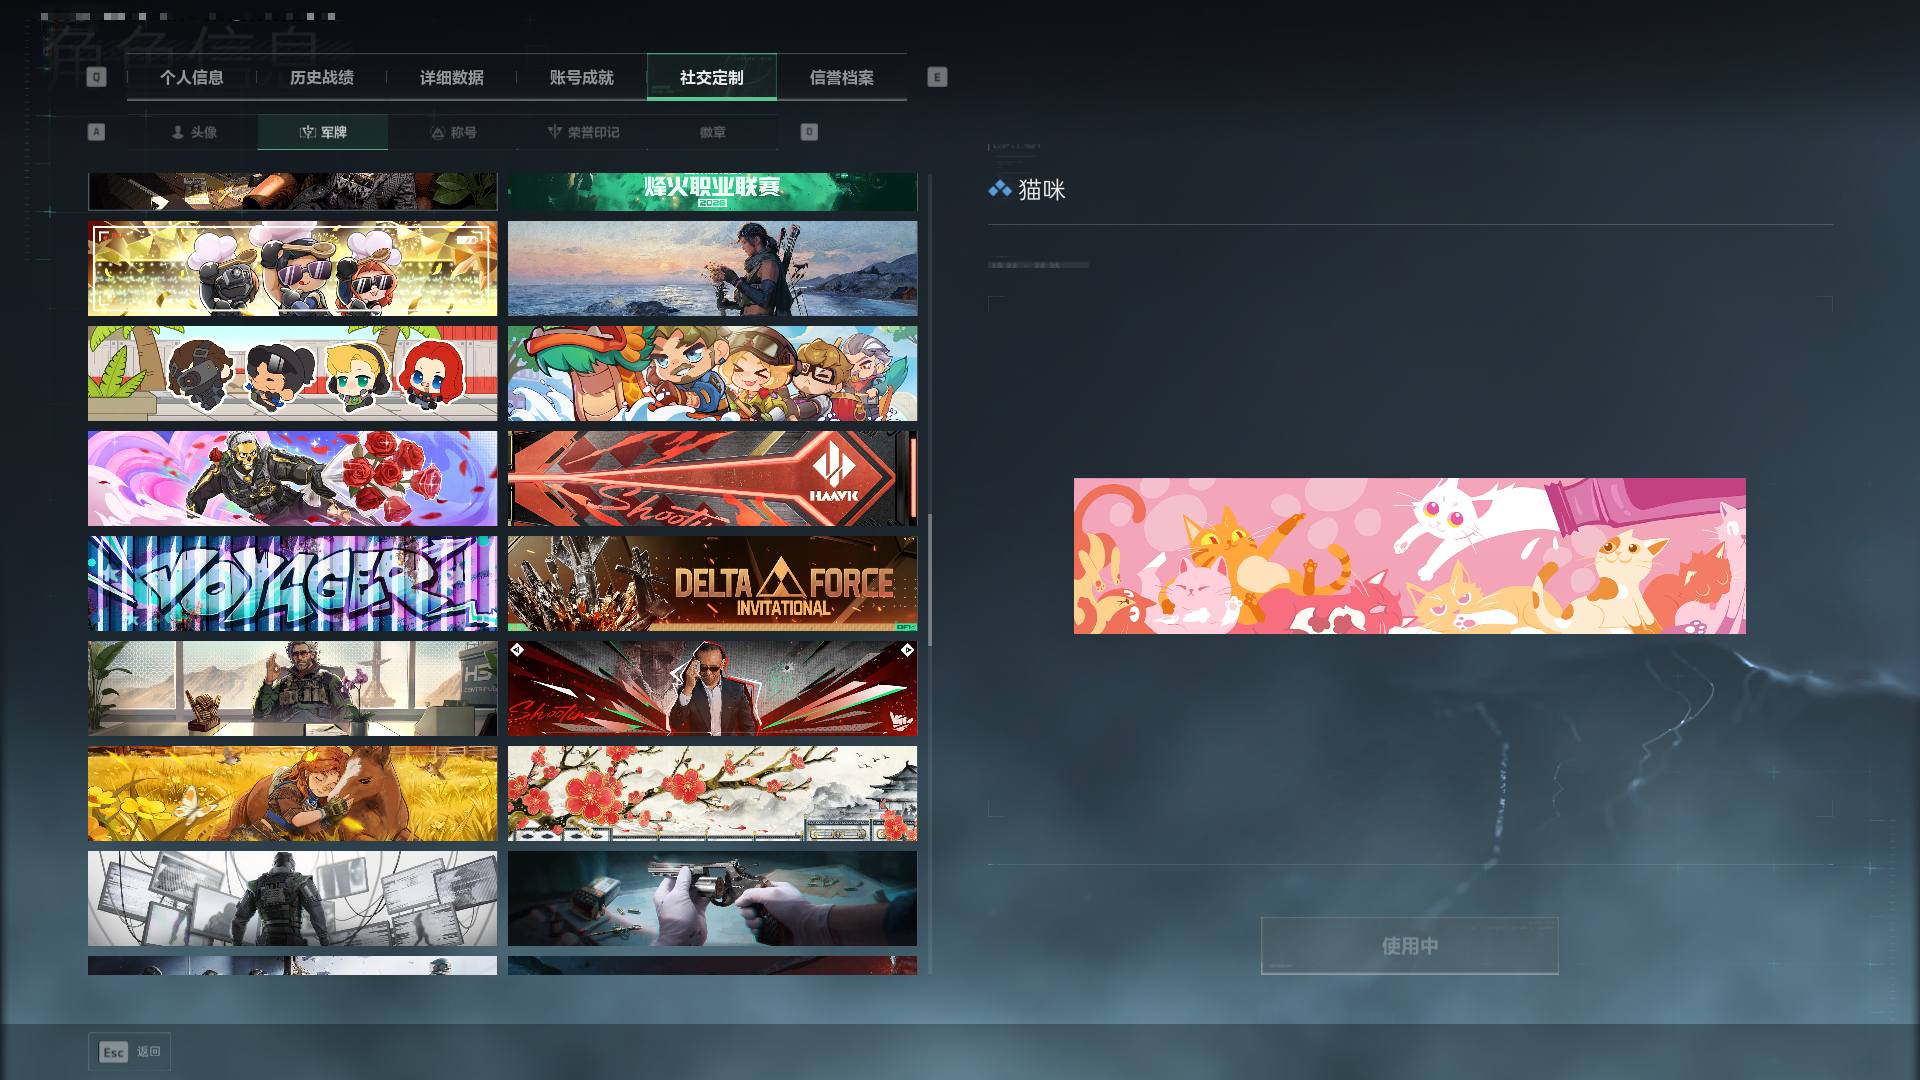Switch to the 头像 sub-tab
Image resolution: width=1920 pixels, height=1080 pixels.
tap(193, 132)
